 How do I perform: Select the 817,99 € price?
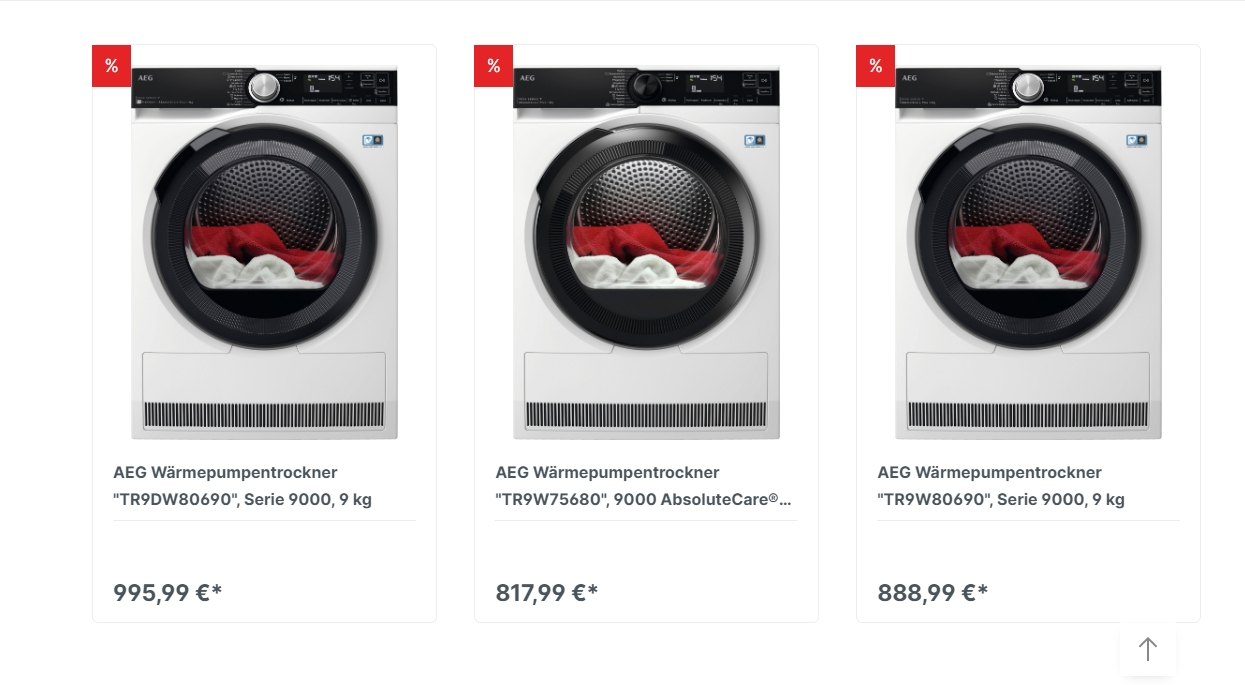547,593
